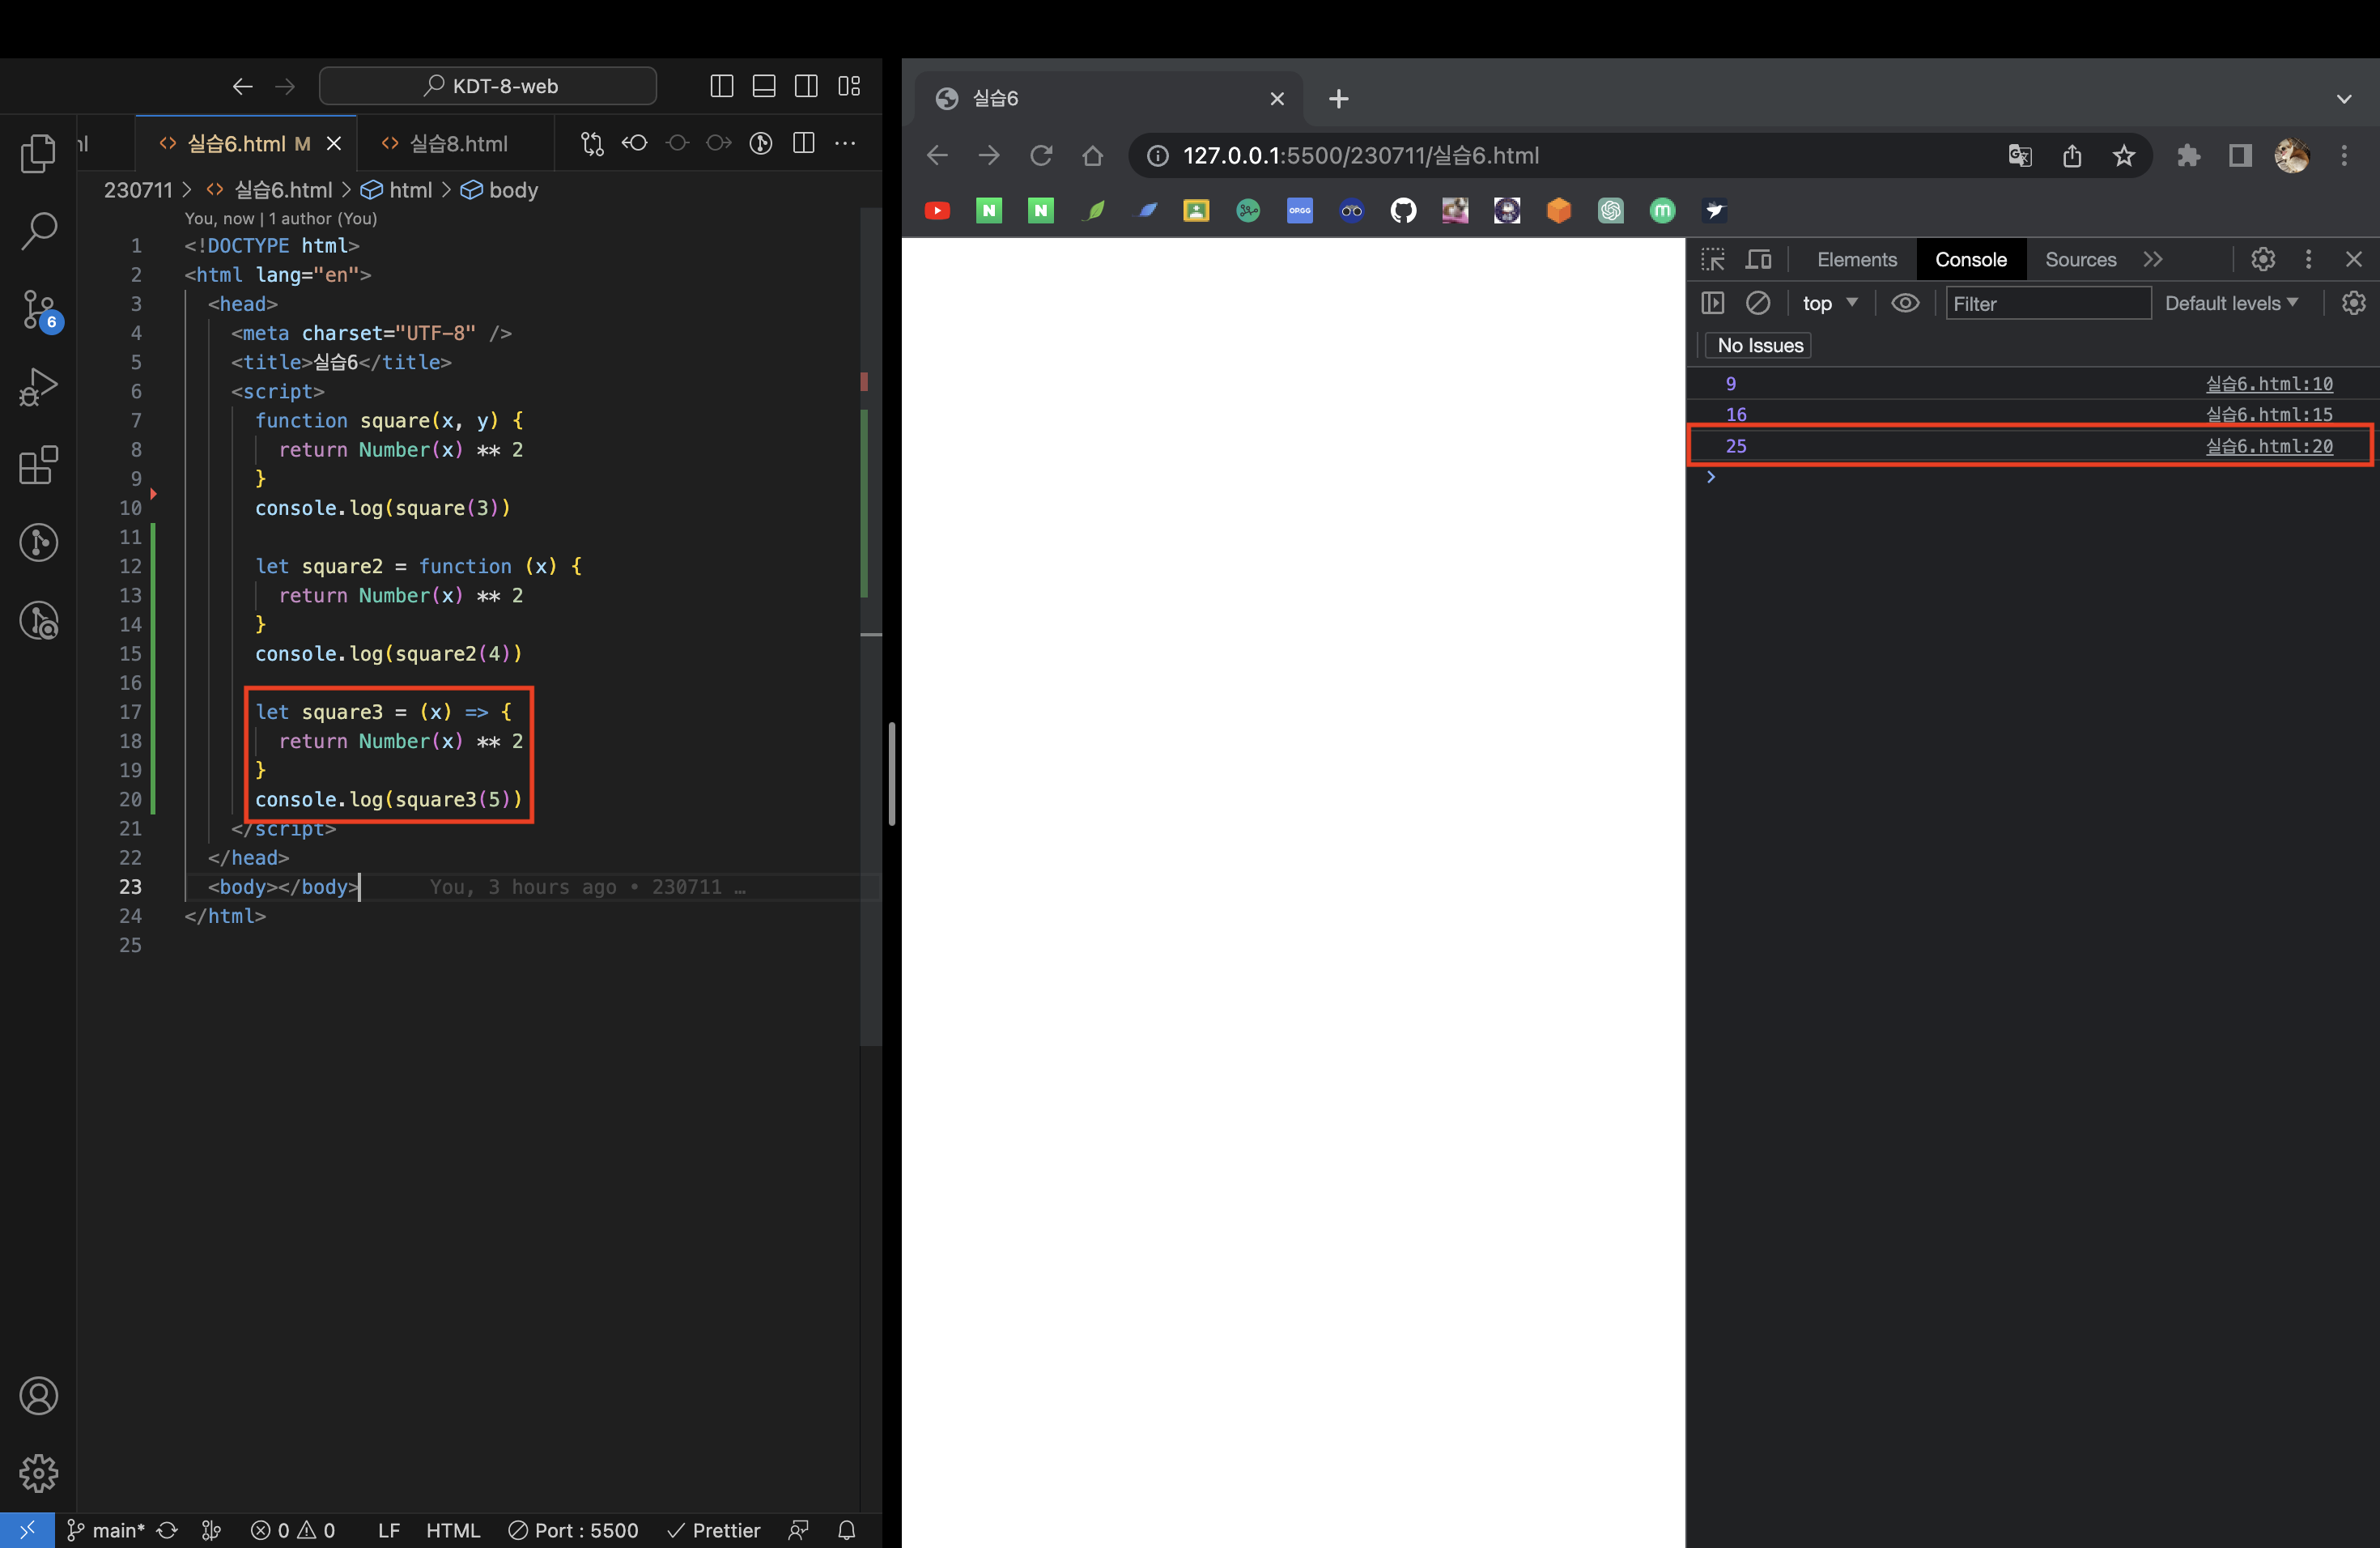This screenshot has height=1548, width=2380.
Task: Toggle Chrome side panel
Action: [2240, 155]
